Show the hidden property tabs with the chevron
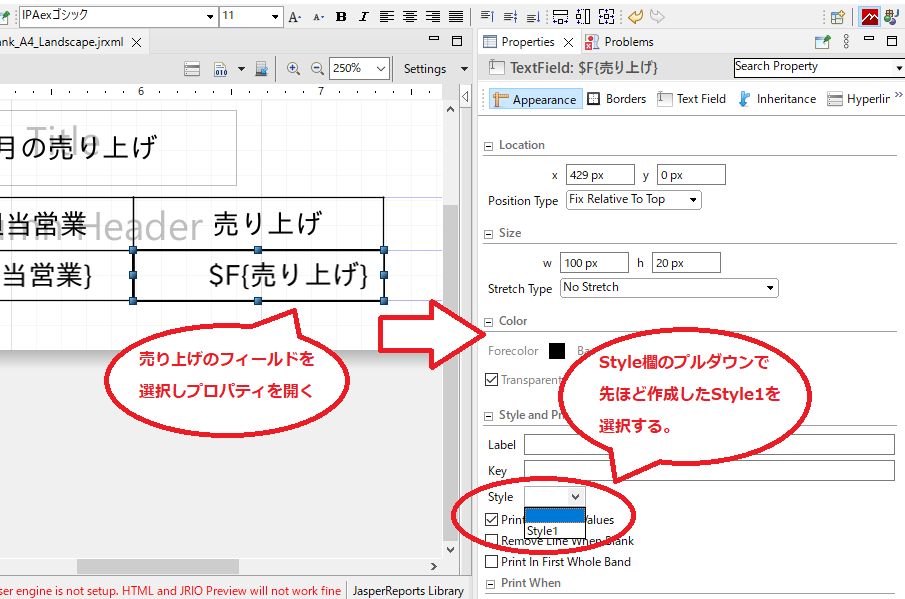Screen dimensions: 905x599 [x=898, y=95]
